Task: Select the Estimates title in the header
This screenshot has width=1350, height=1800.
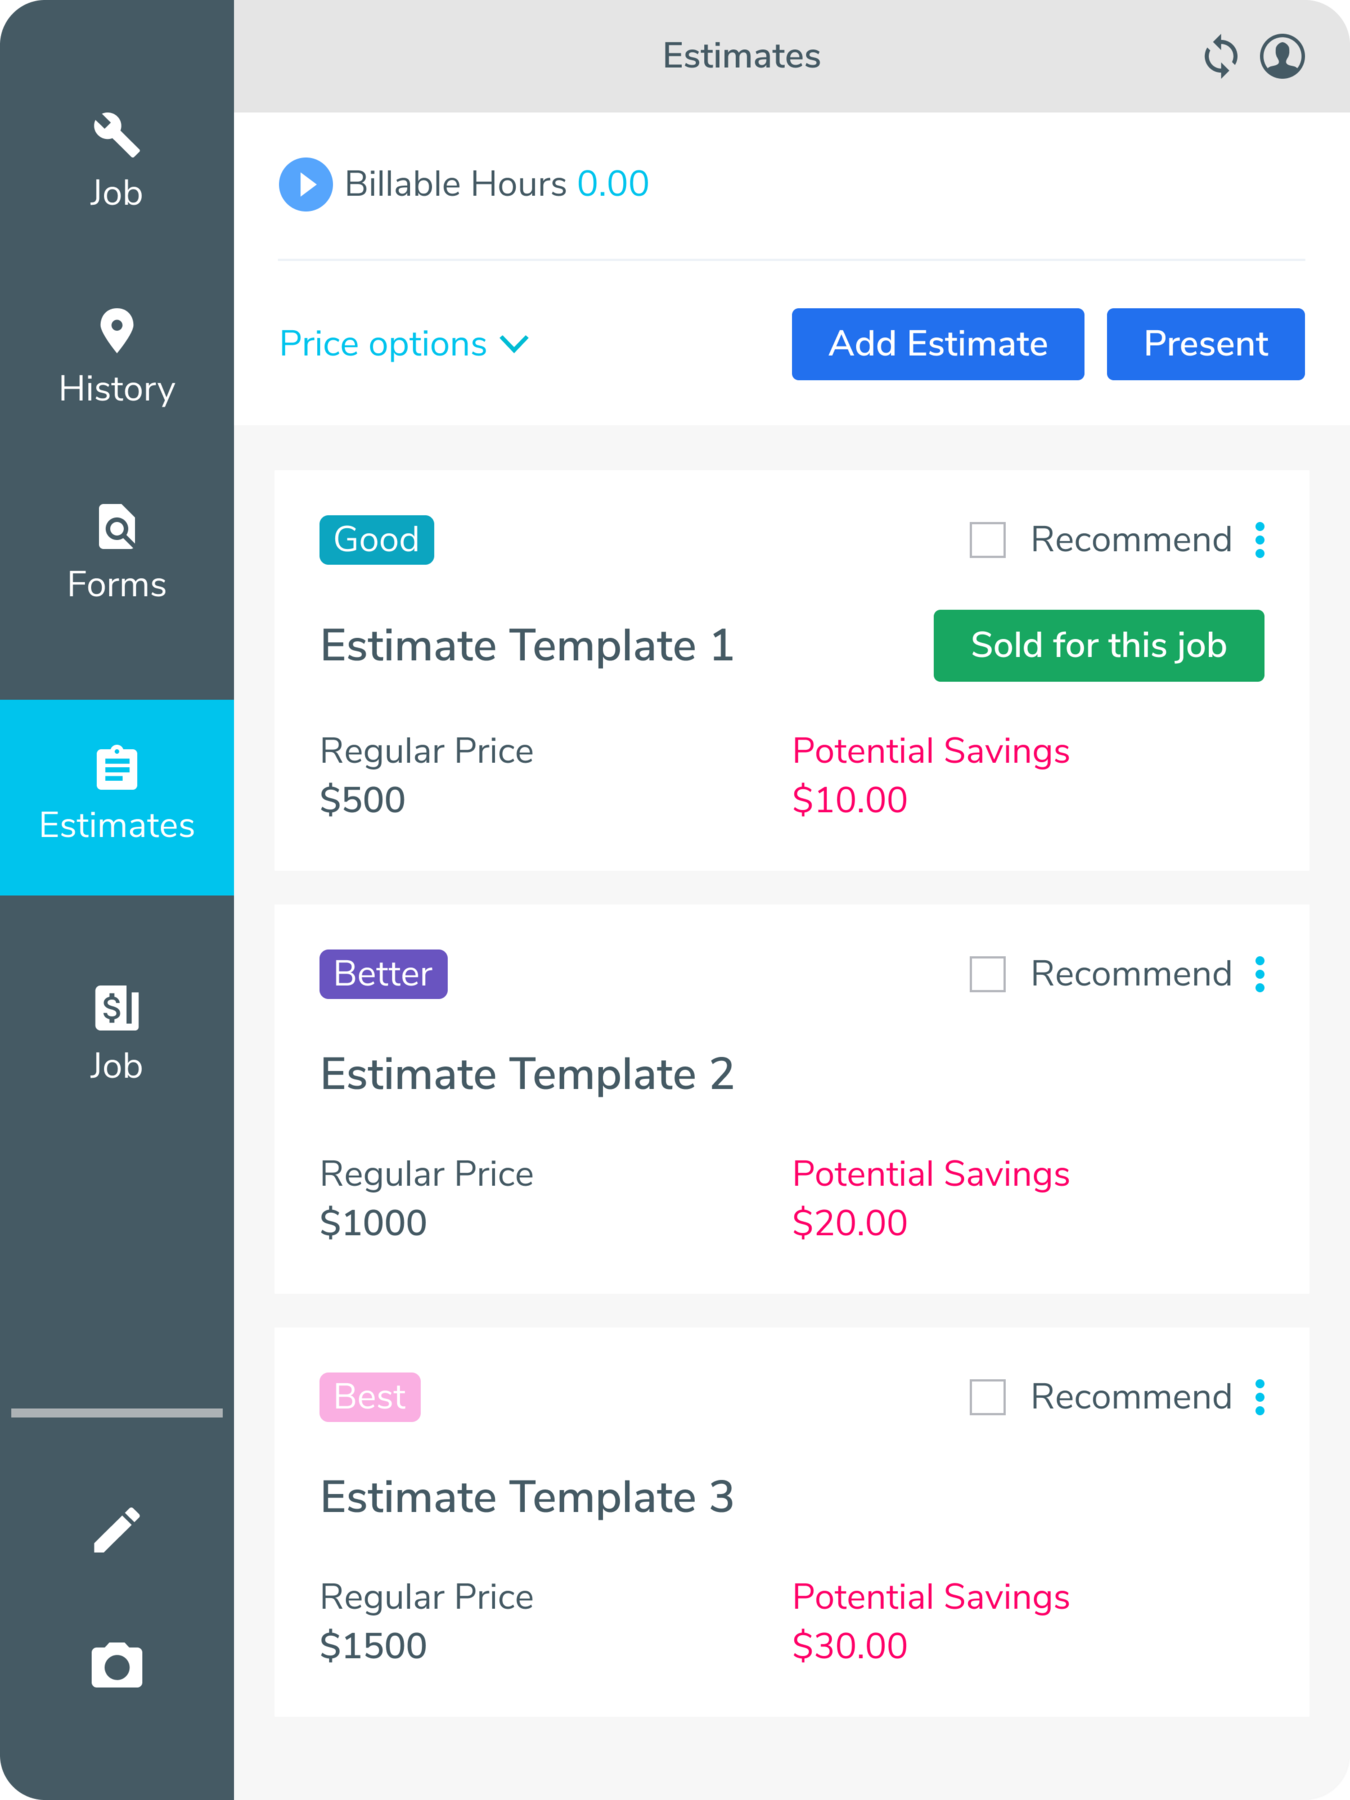Action: (x=740, y=56)
